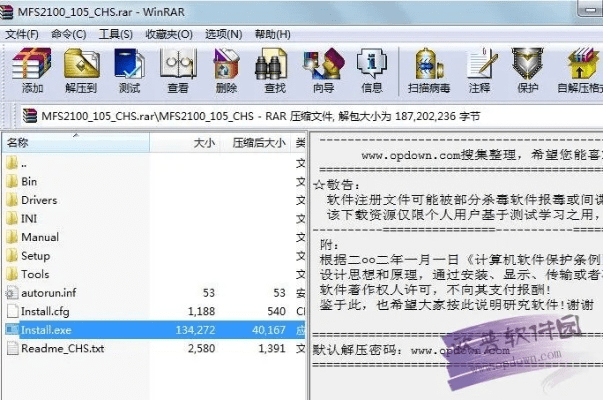Click the 查找 (Find) binoculars icon
This screenshot has height=400, width=603.
[272, 64]
